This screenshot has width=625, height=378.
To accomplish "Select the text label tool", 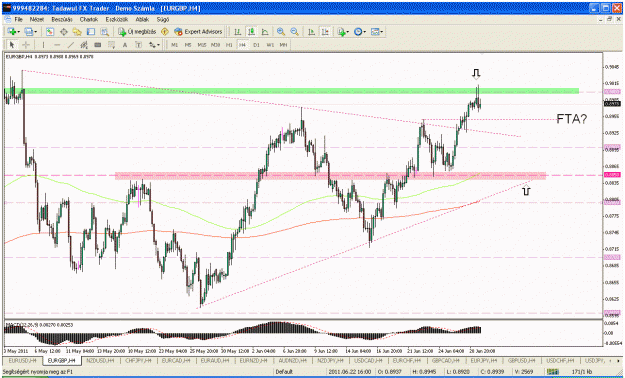I will point(138,45).
